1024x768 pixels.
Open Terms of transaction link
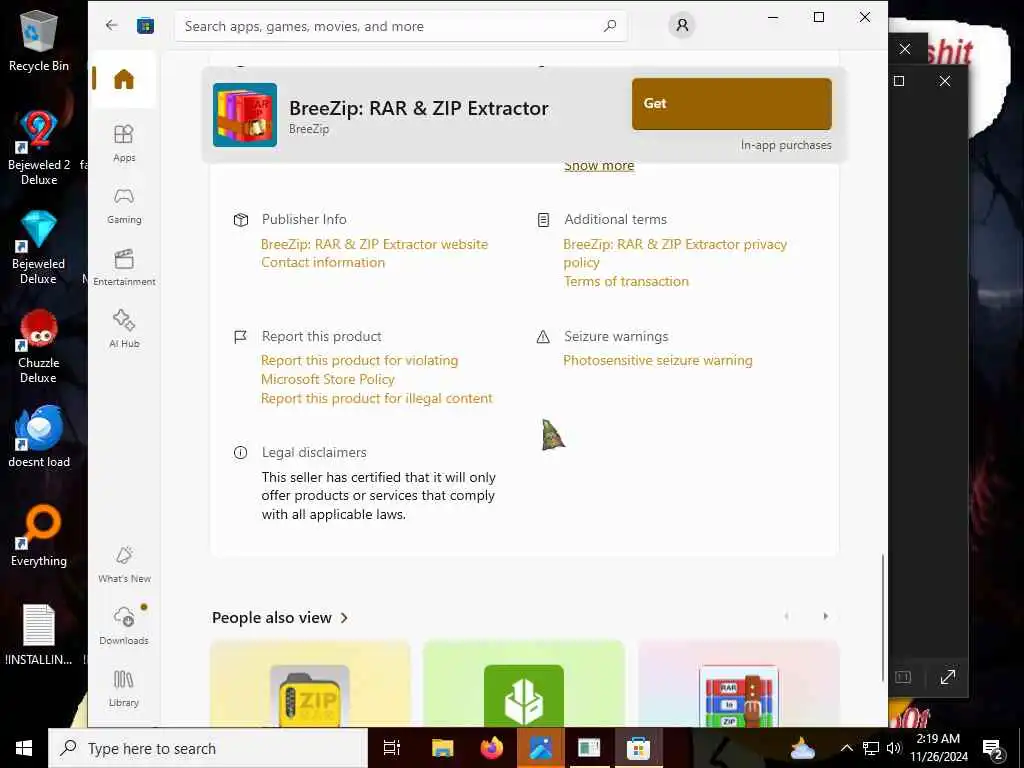pyautogui.click(x=626, y=281)
